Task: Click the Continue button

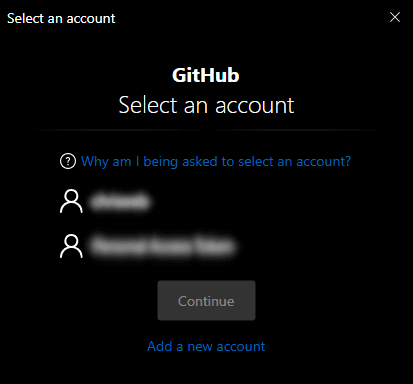Action: (x=206, y=301)
